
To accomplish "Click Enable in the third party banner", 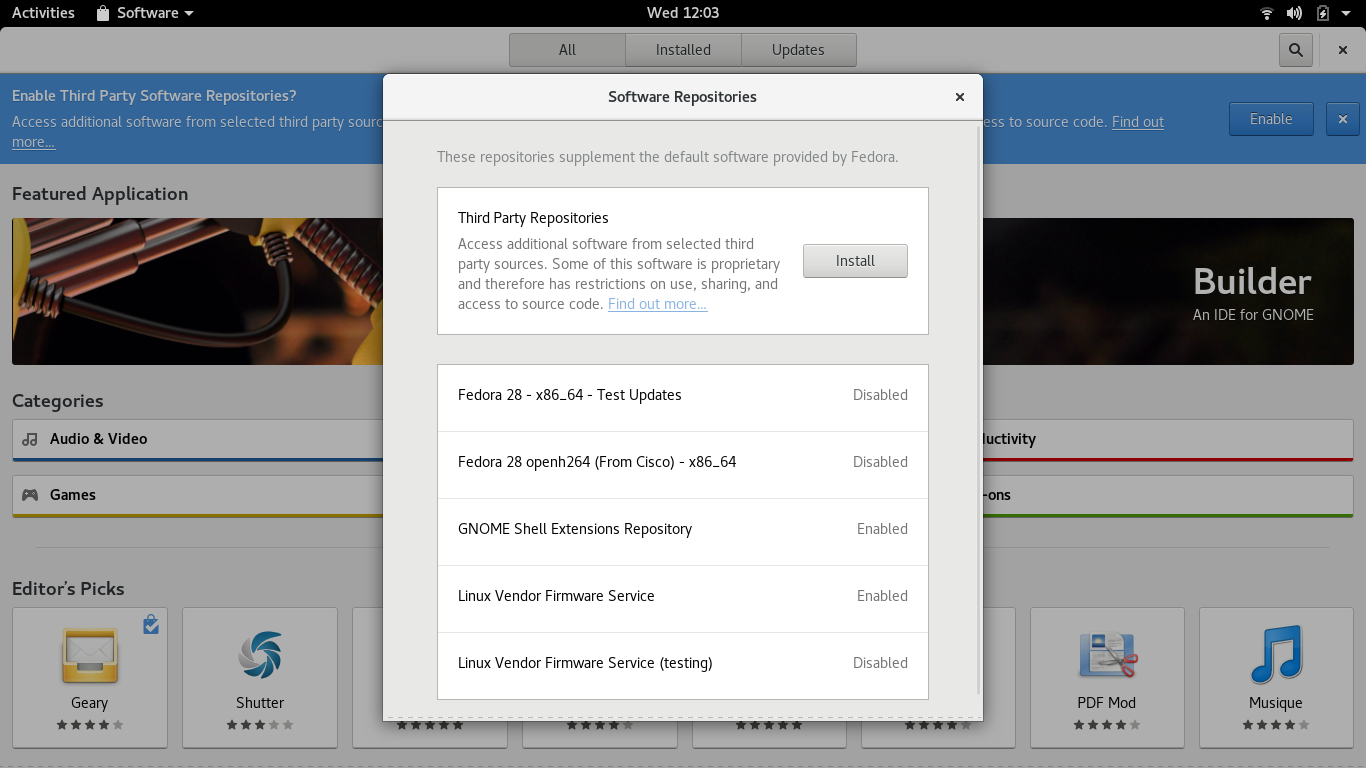I will (1271, 119).
